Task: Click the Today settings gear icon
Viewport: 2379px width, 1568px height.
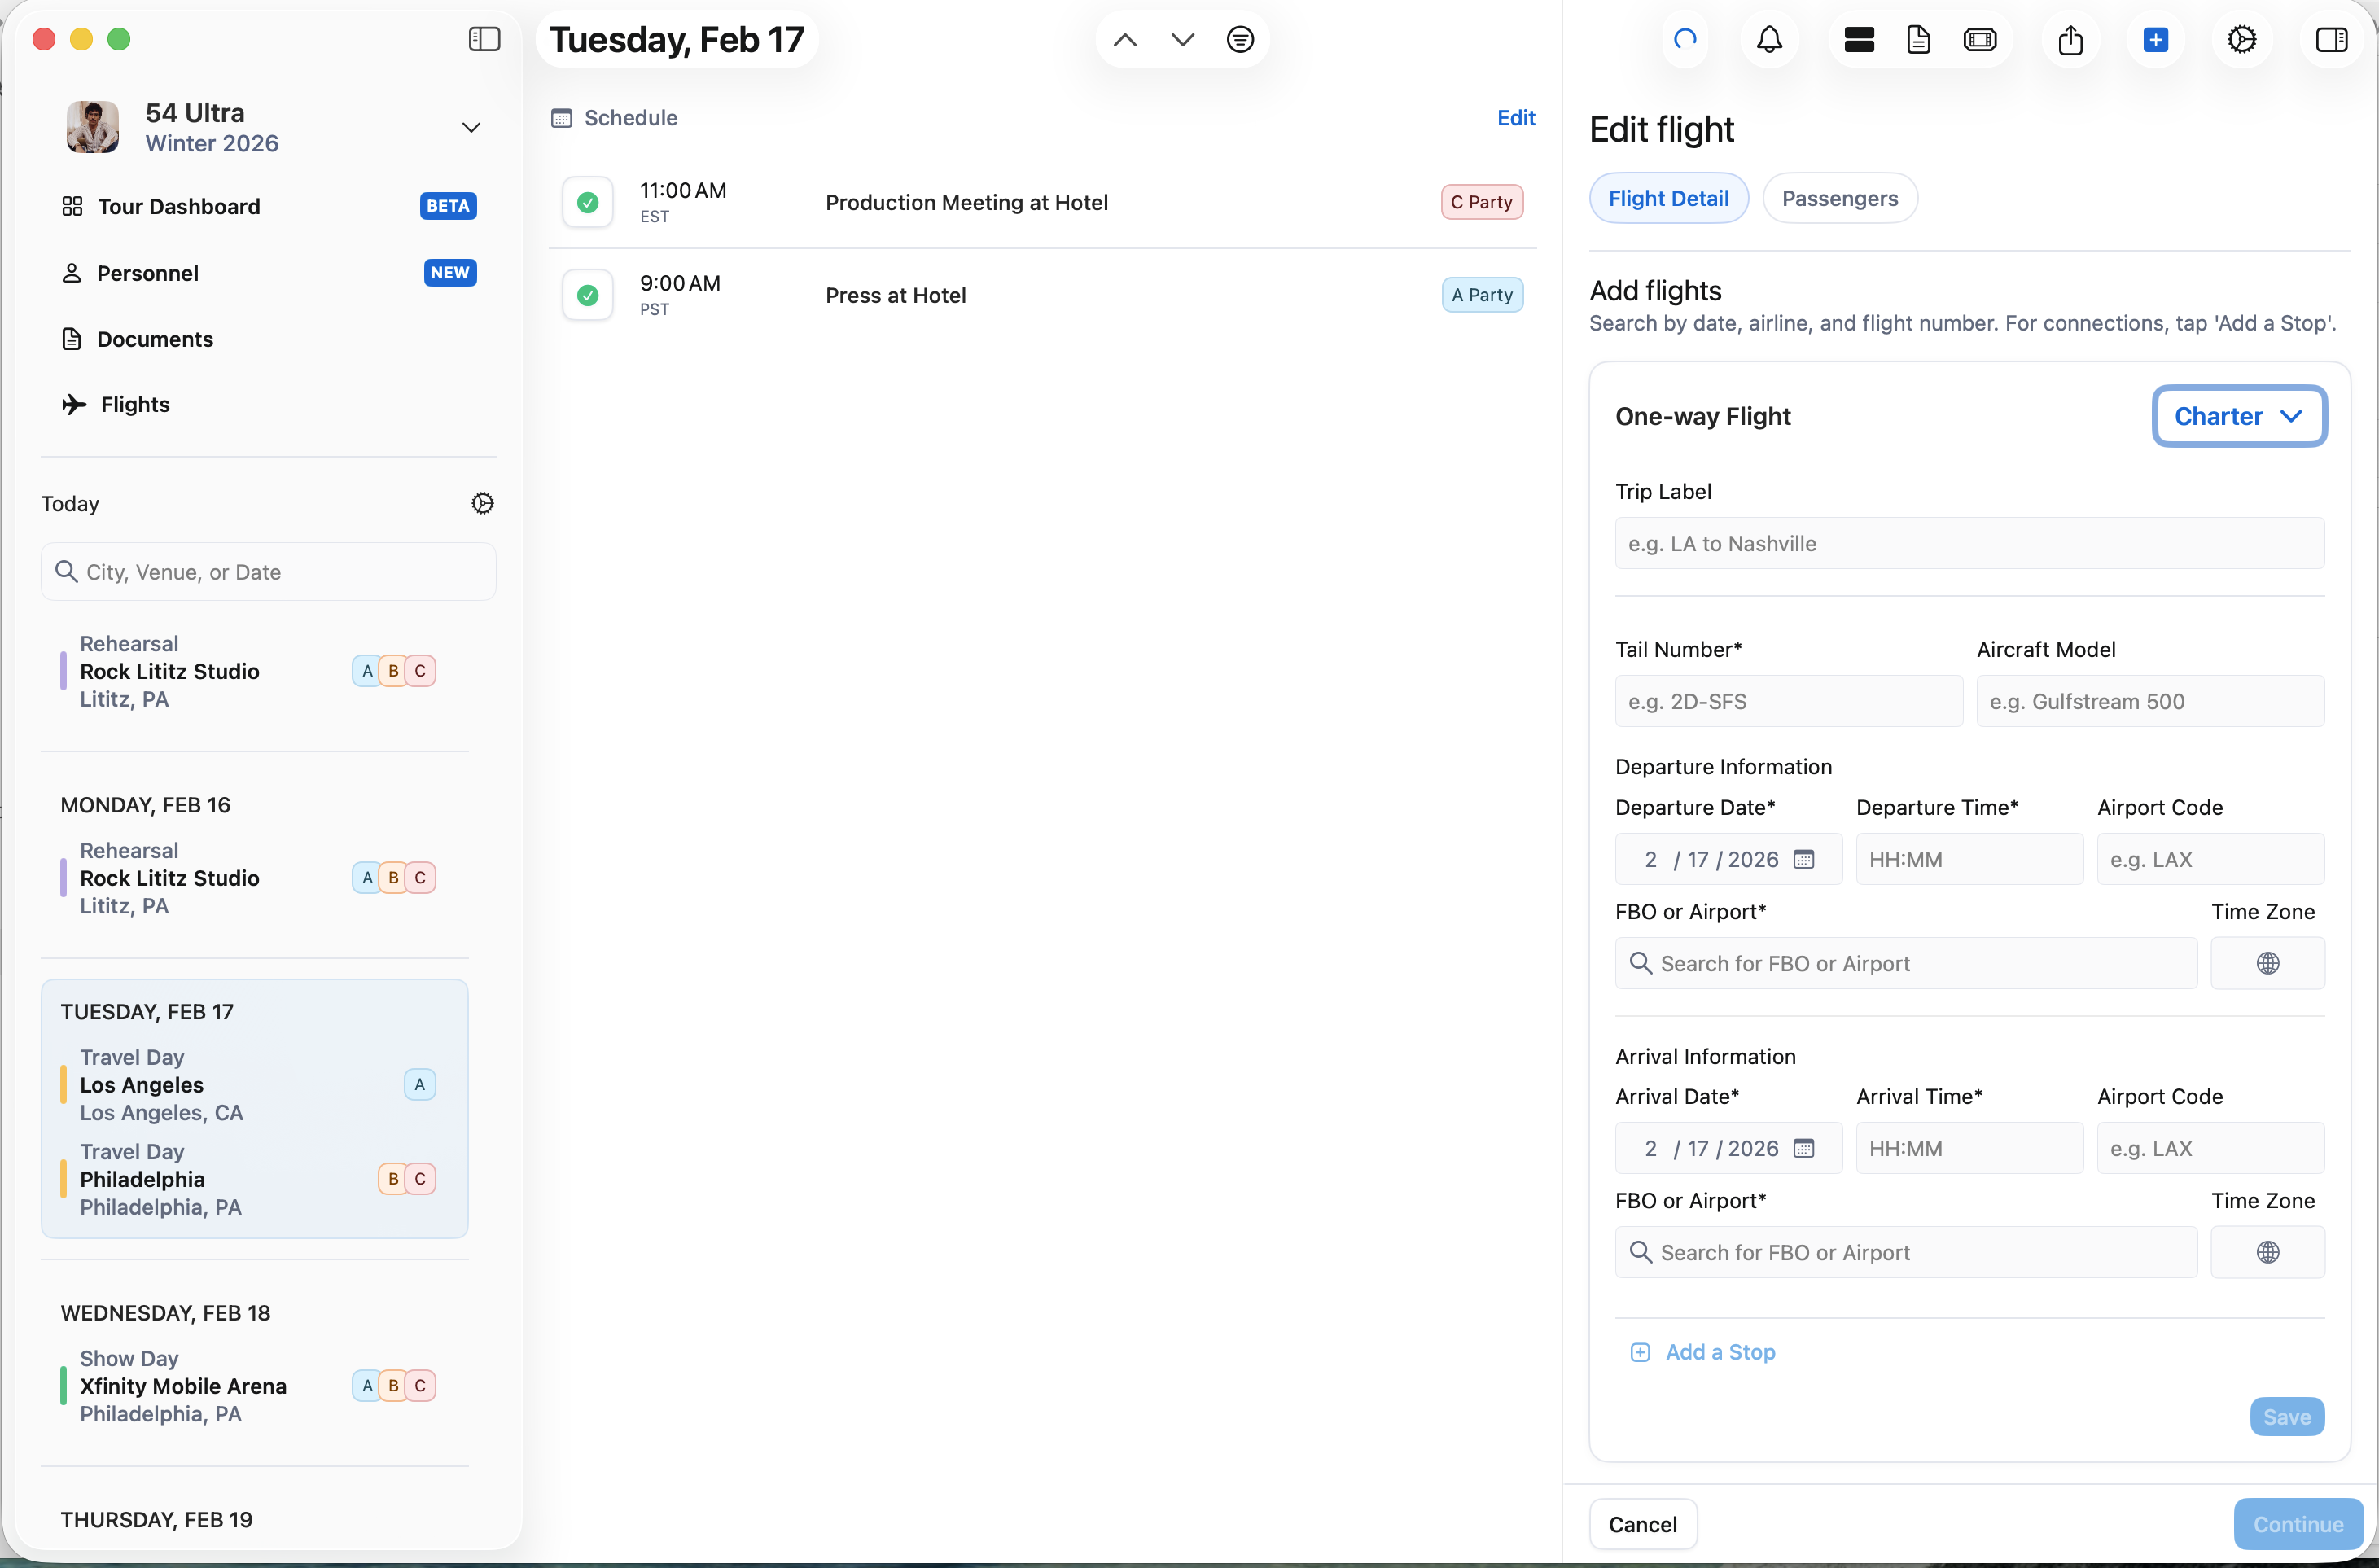Action: click(482, 503)
